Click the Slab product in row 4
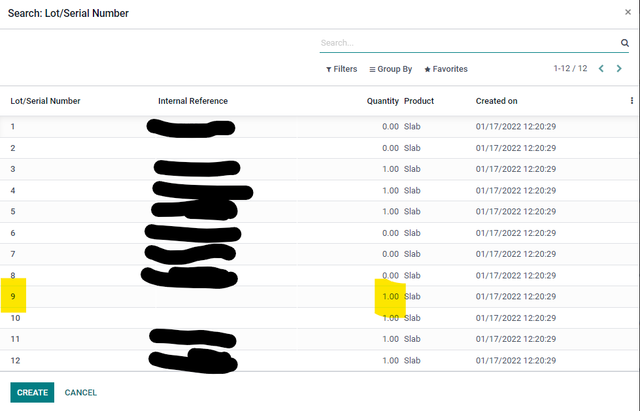 point(412,190)
